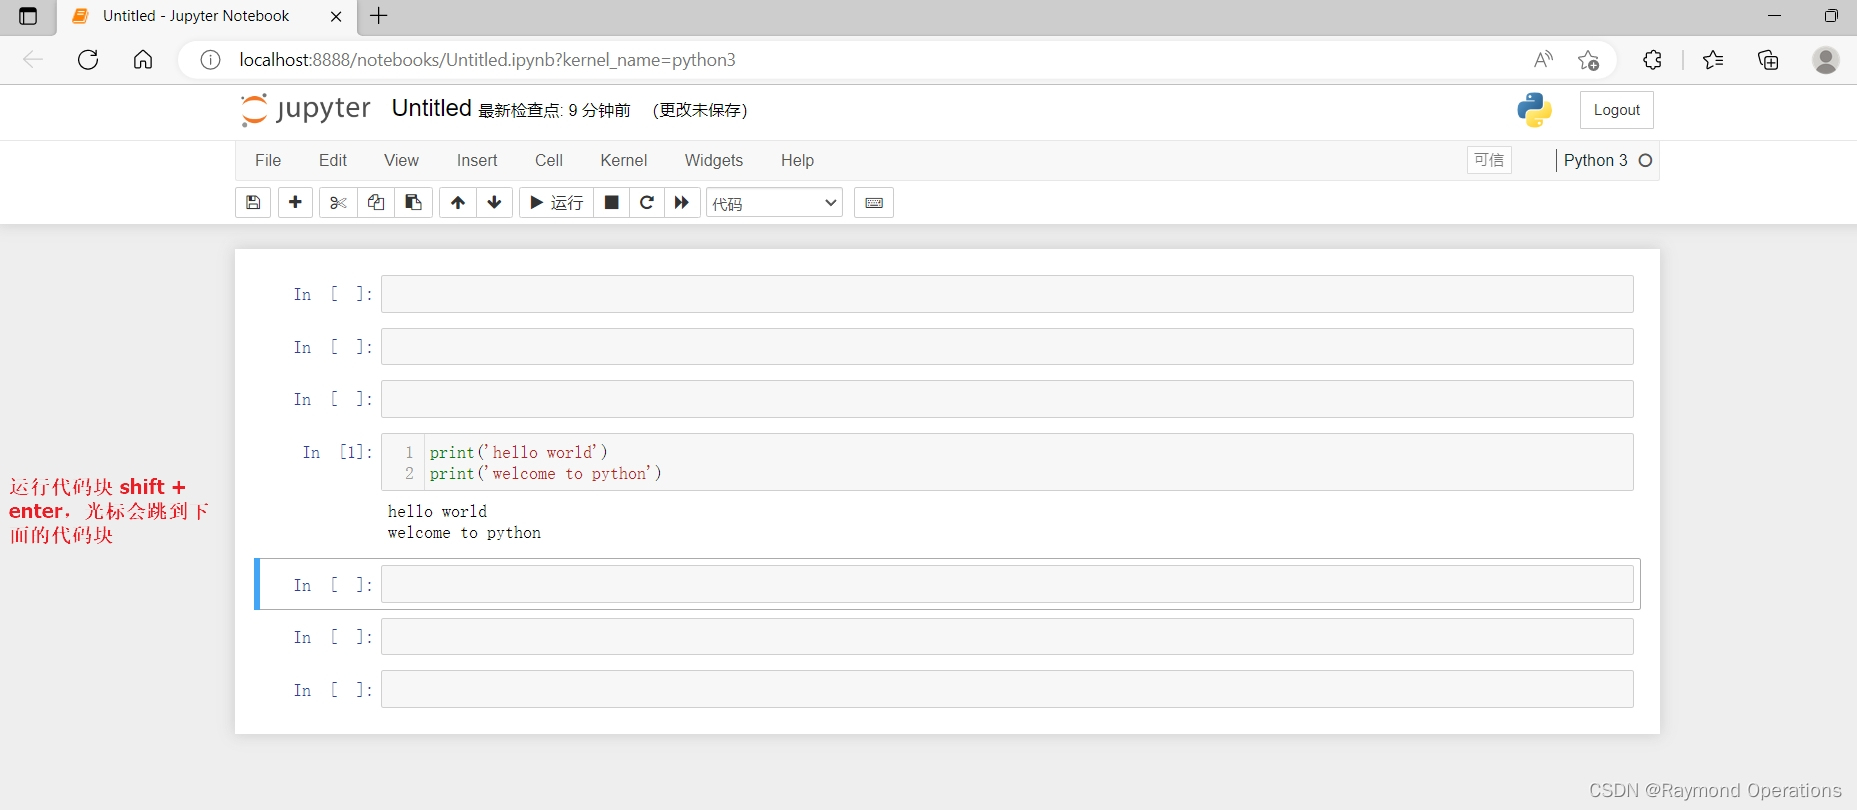
Task: Click the kernel idle circle indicator
Action: point(1645,160)
